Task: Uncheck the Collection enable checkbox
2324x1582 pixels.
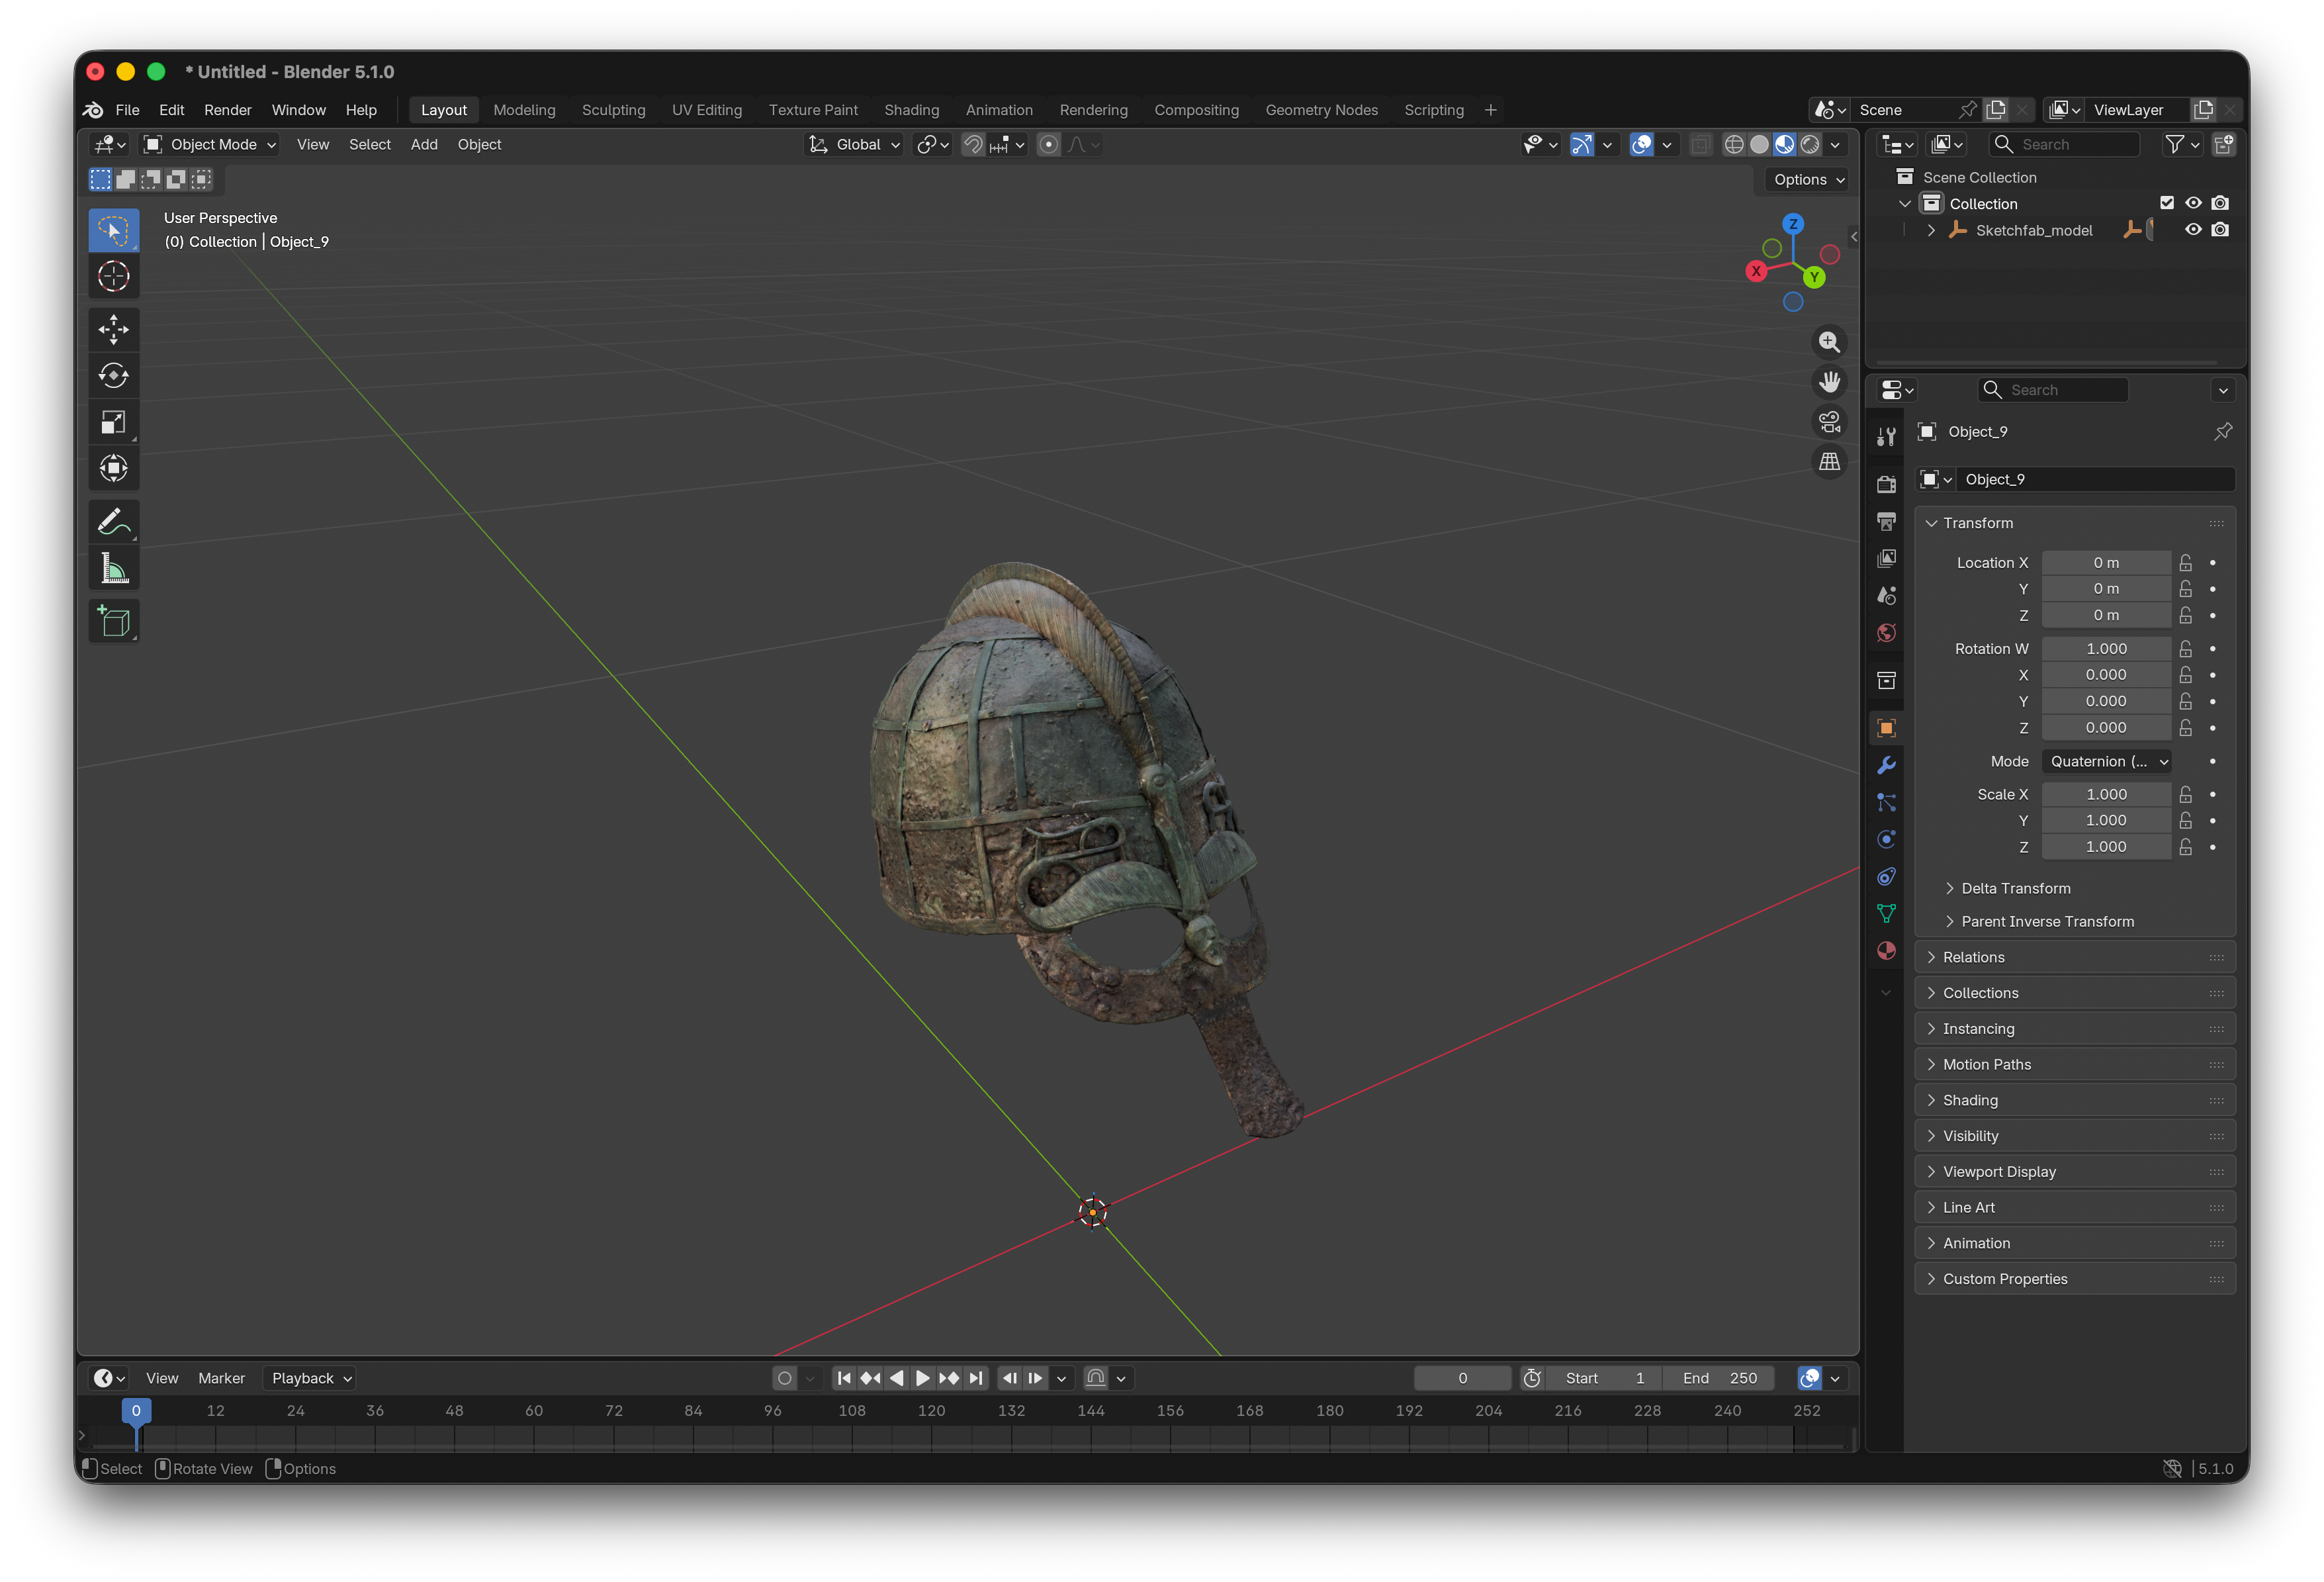Action: 2167,202
